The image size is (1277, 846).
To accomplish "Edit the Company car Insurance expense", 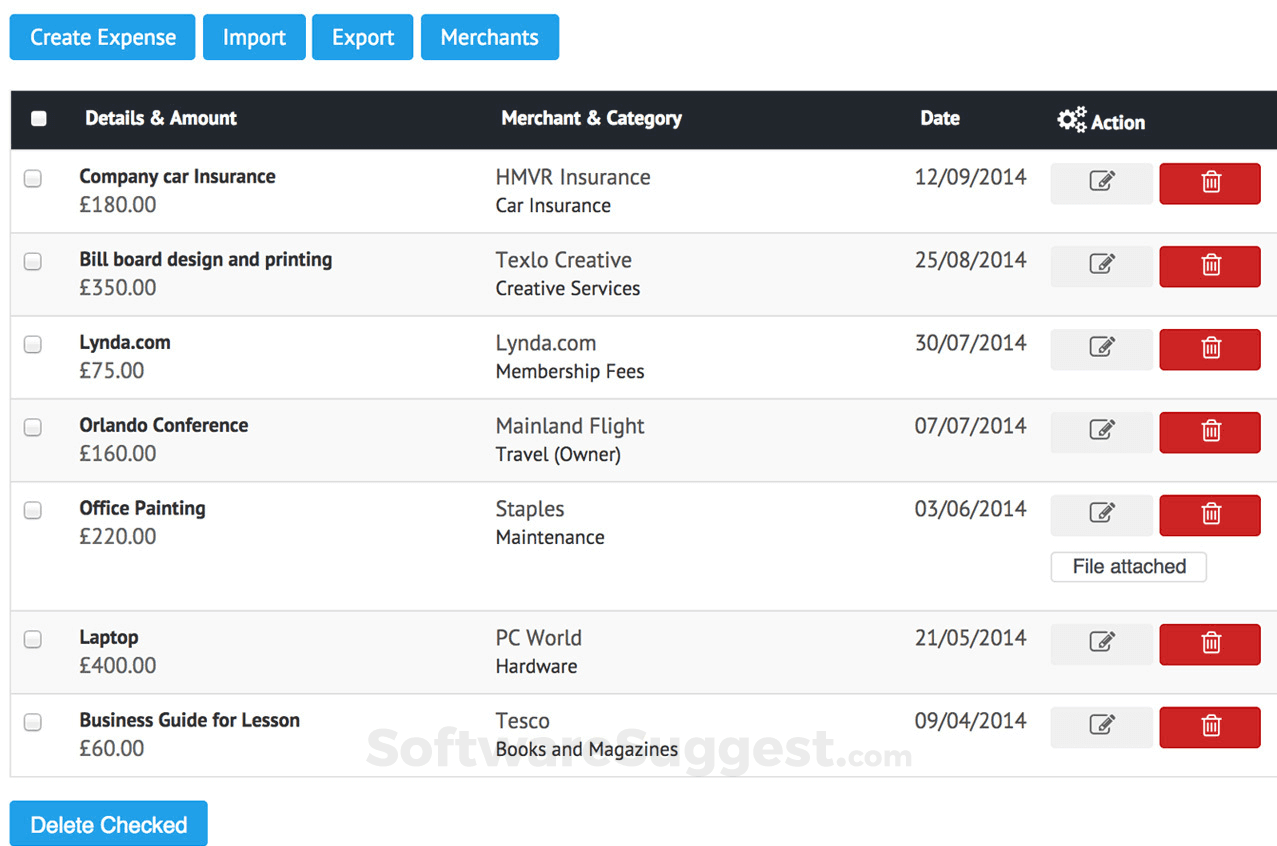I will click(1101, 183).
